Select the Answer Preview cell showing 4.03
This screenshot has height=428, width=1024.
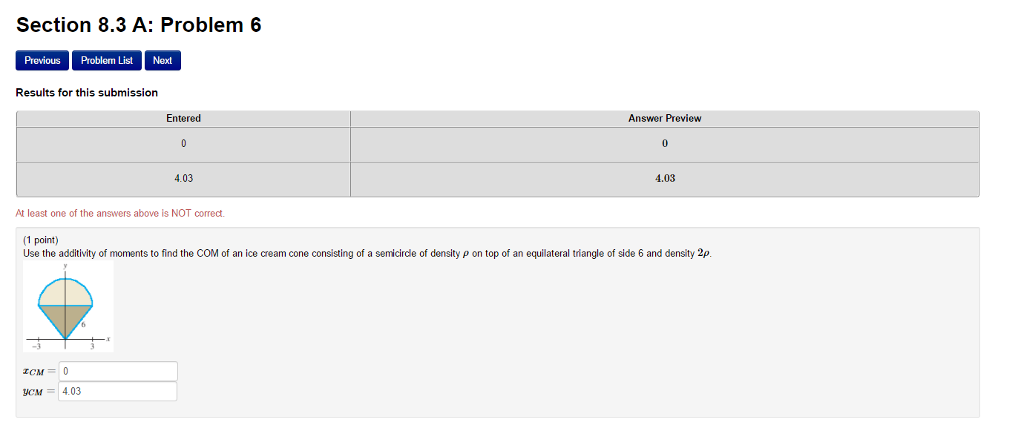(665, 178)
